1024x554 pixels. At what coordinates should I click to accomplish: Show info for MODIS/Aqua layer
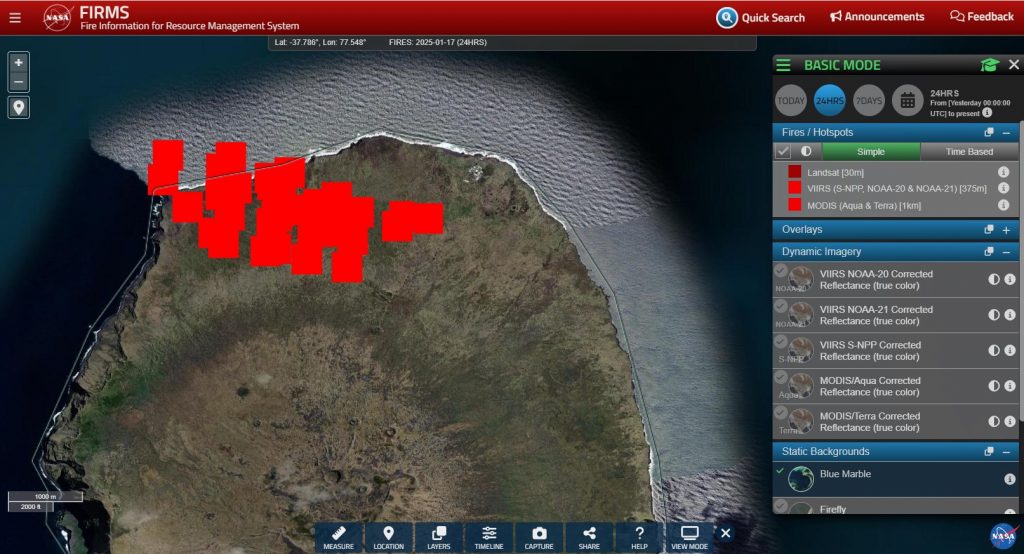click(1010, 385)
